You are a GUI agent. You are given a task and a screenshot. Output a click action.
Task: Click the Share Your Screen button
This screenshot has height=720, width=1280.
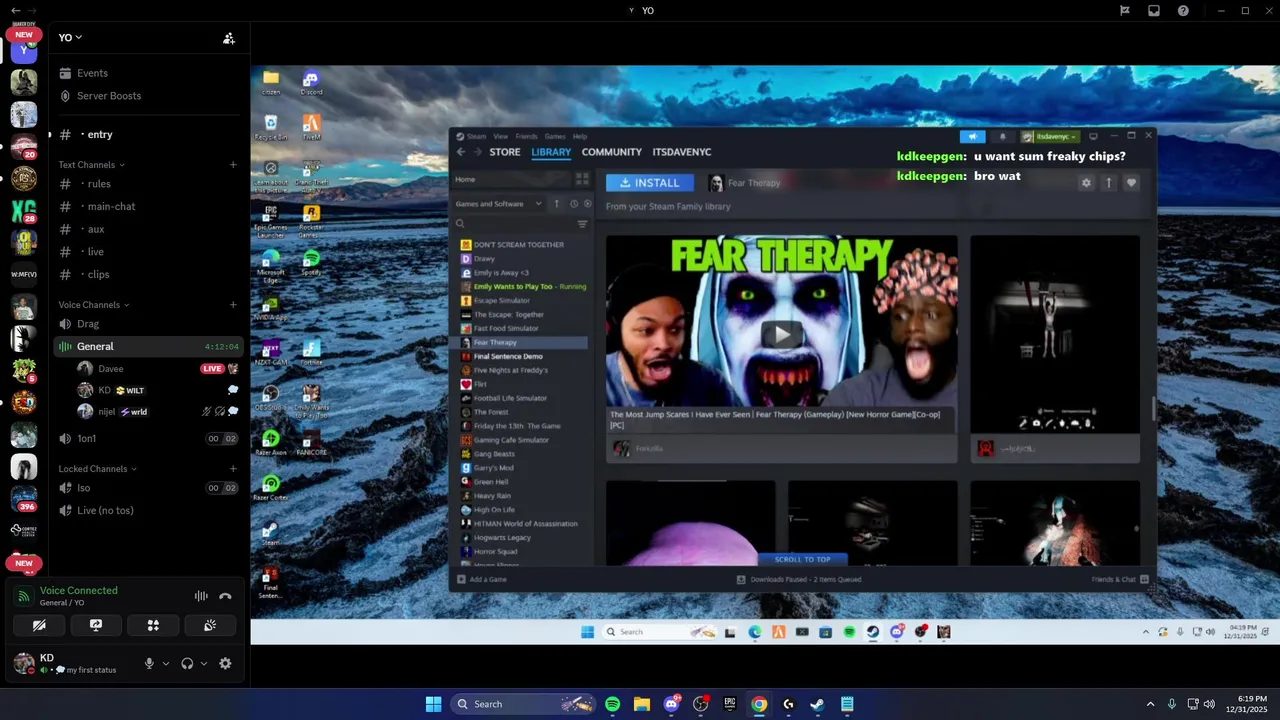[x=96, y=625]
